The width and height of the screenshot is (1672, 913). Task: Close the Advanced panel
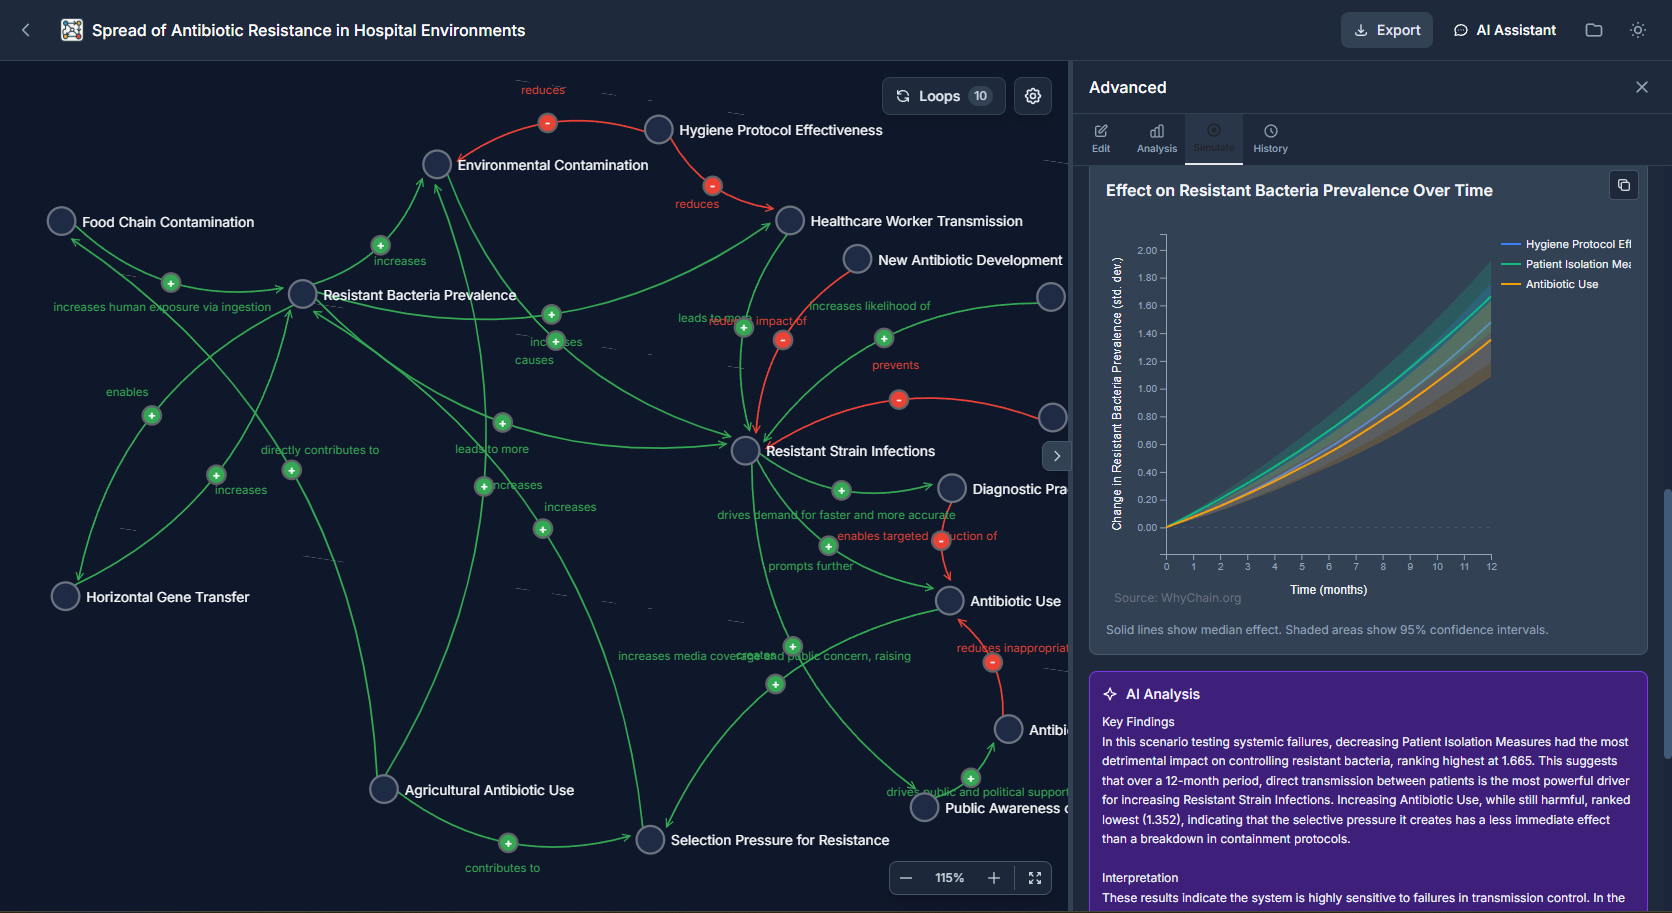[1642, 87]
